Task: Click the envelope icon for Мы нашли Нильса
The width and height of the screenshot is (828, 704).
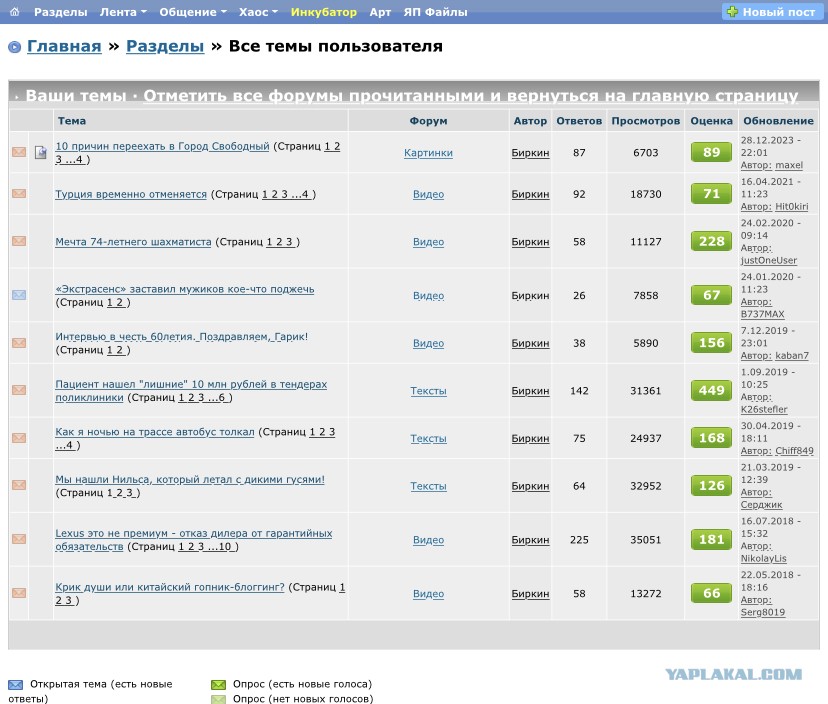Action: pyautogui.click(x=19, y=485)
